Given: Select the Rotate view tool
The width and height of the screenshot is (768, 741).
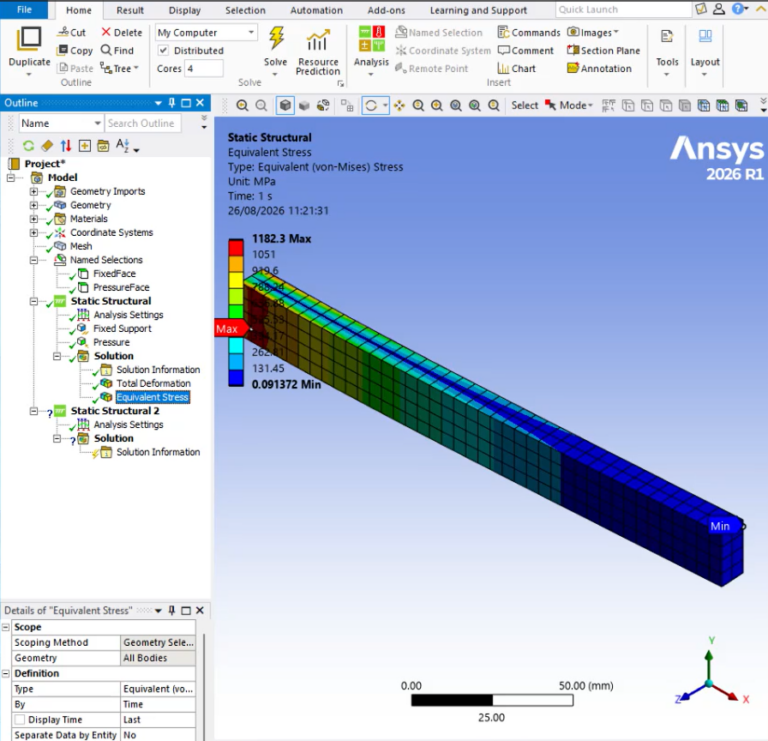Looking at the screenshot, I should point(371,105).
